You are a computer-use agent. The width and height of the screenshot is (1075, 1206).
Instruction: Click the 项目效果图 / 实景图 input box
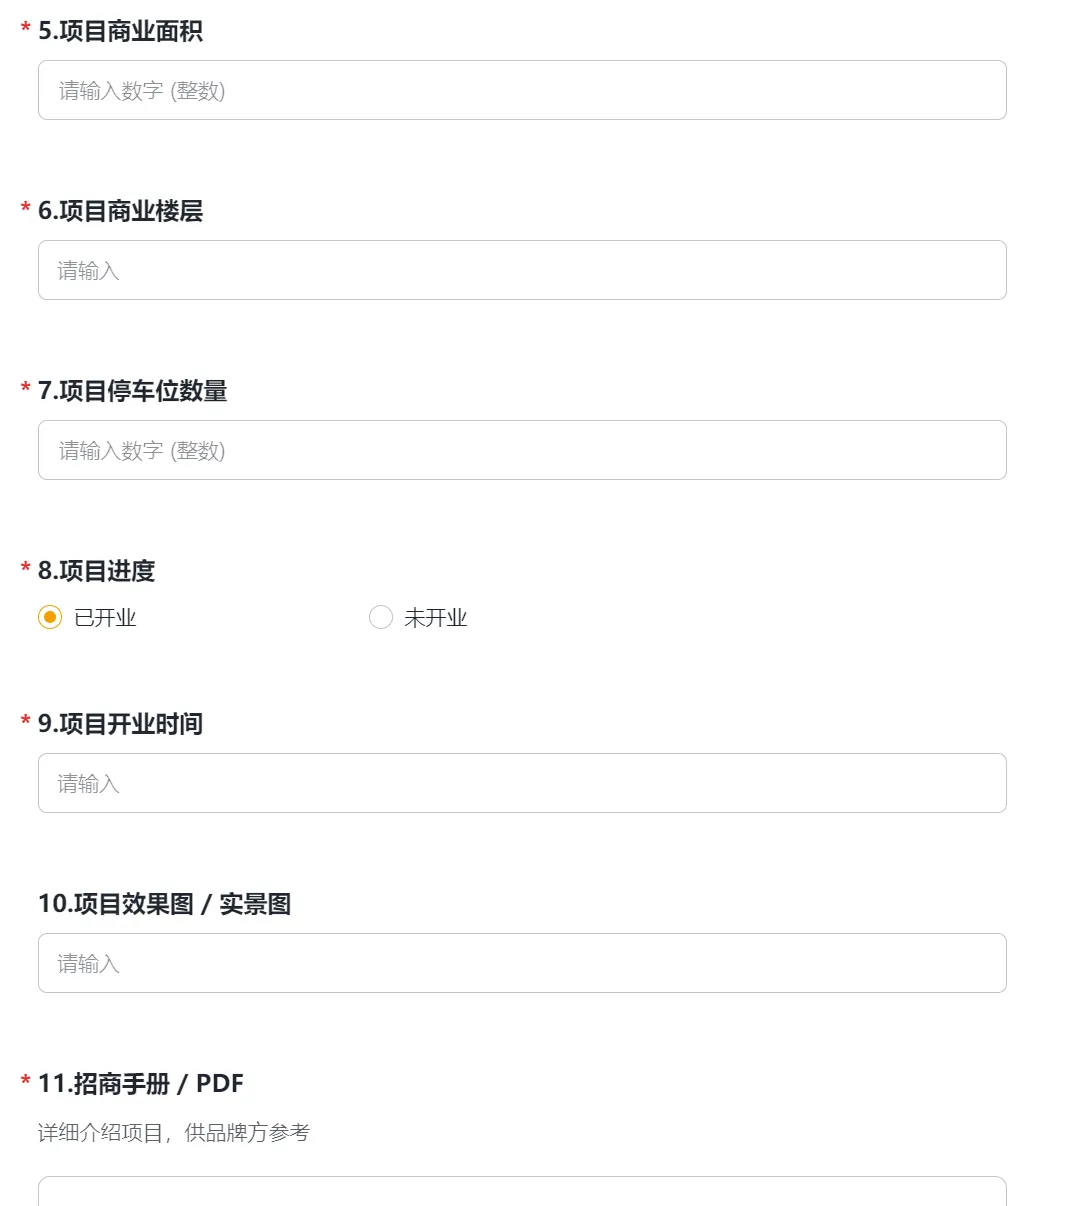pyautogui.click(x=522, y=963)
